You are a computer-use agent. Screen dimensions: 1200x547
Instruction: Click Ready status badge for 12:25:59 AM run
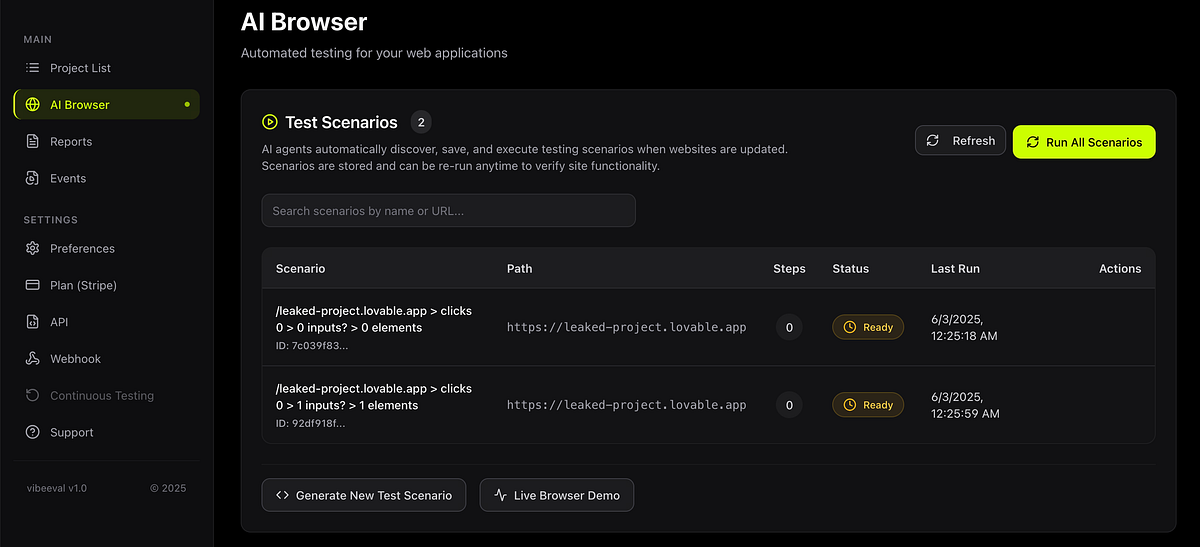coord(868,405)
